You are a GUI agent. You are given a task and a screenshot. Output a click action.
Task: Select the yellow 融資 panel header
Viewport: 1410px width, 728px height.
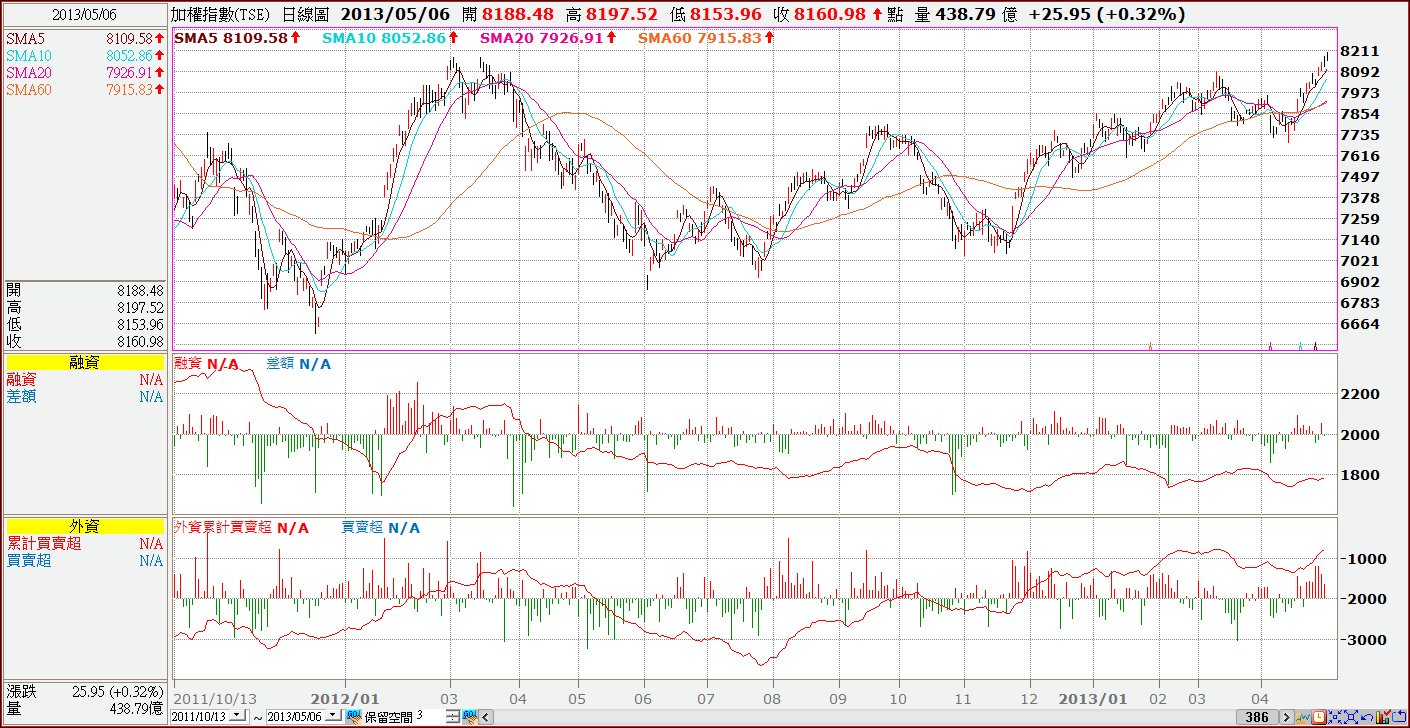coord(84,363)
